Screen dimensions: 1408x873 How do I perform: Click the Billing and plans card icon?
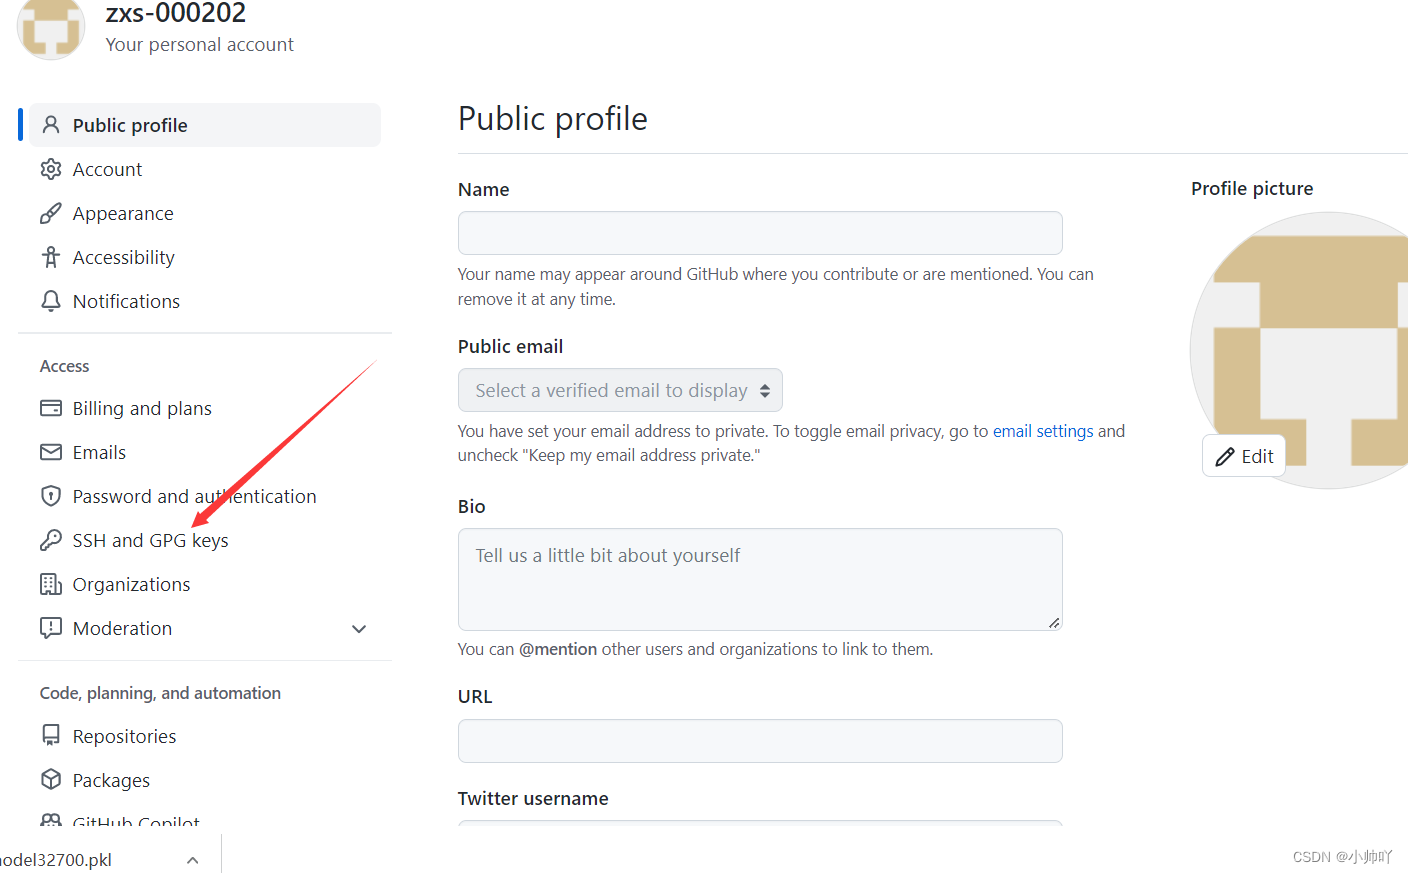51,408
